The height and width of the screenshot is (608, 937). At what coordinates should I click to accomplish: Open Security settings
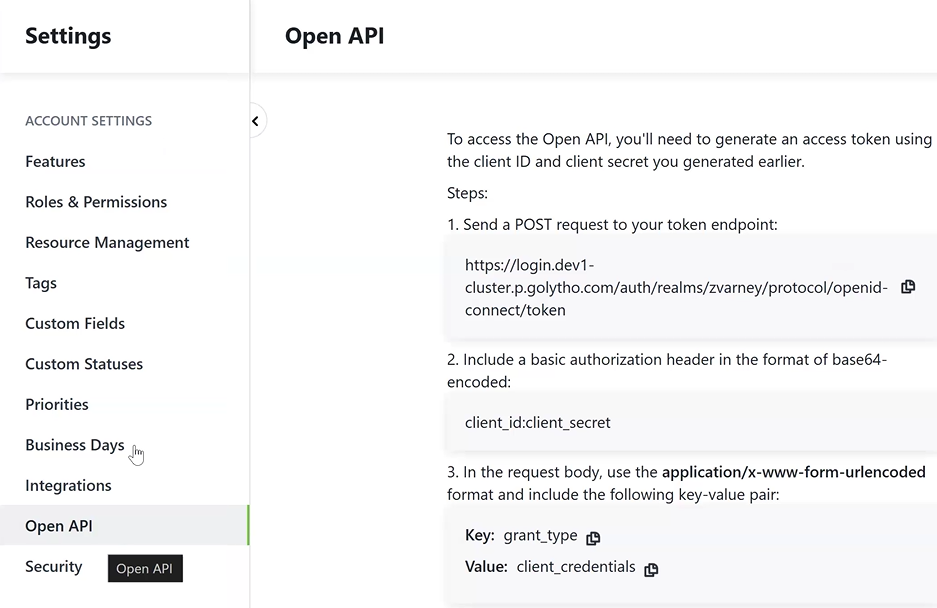tap(54, 567)
